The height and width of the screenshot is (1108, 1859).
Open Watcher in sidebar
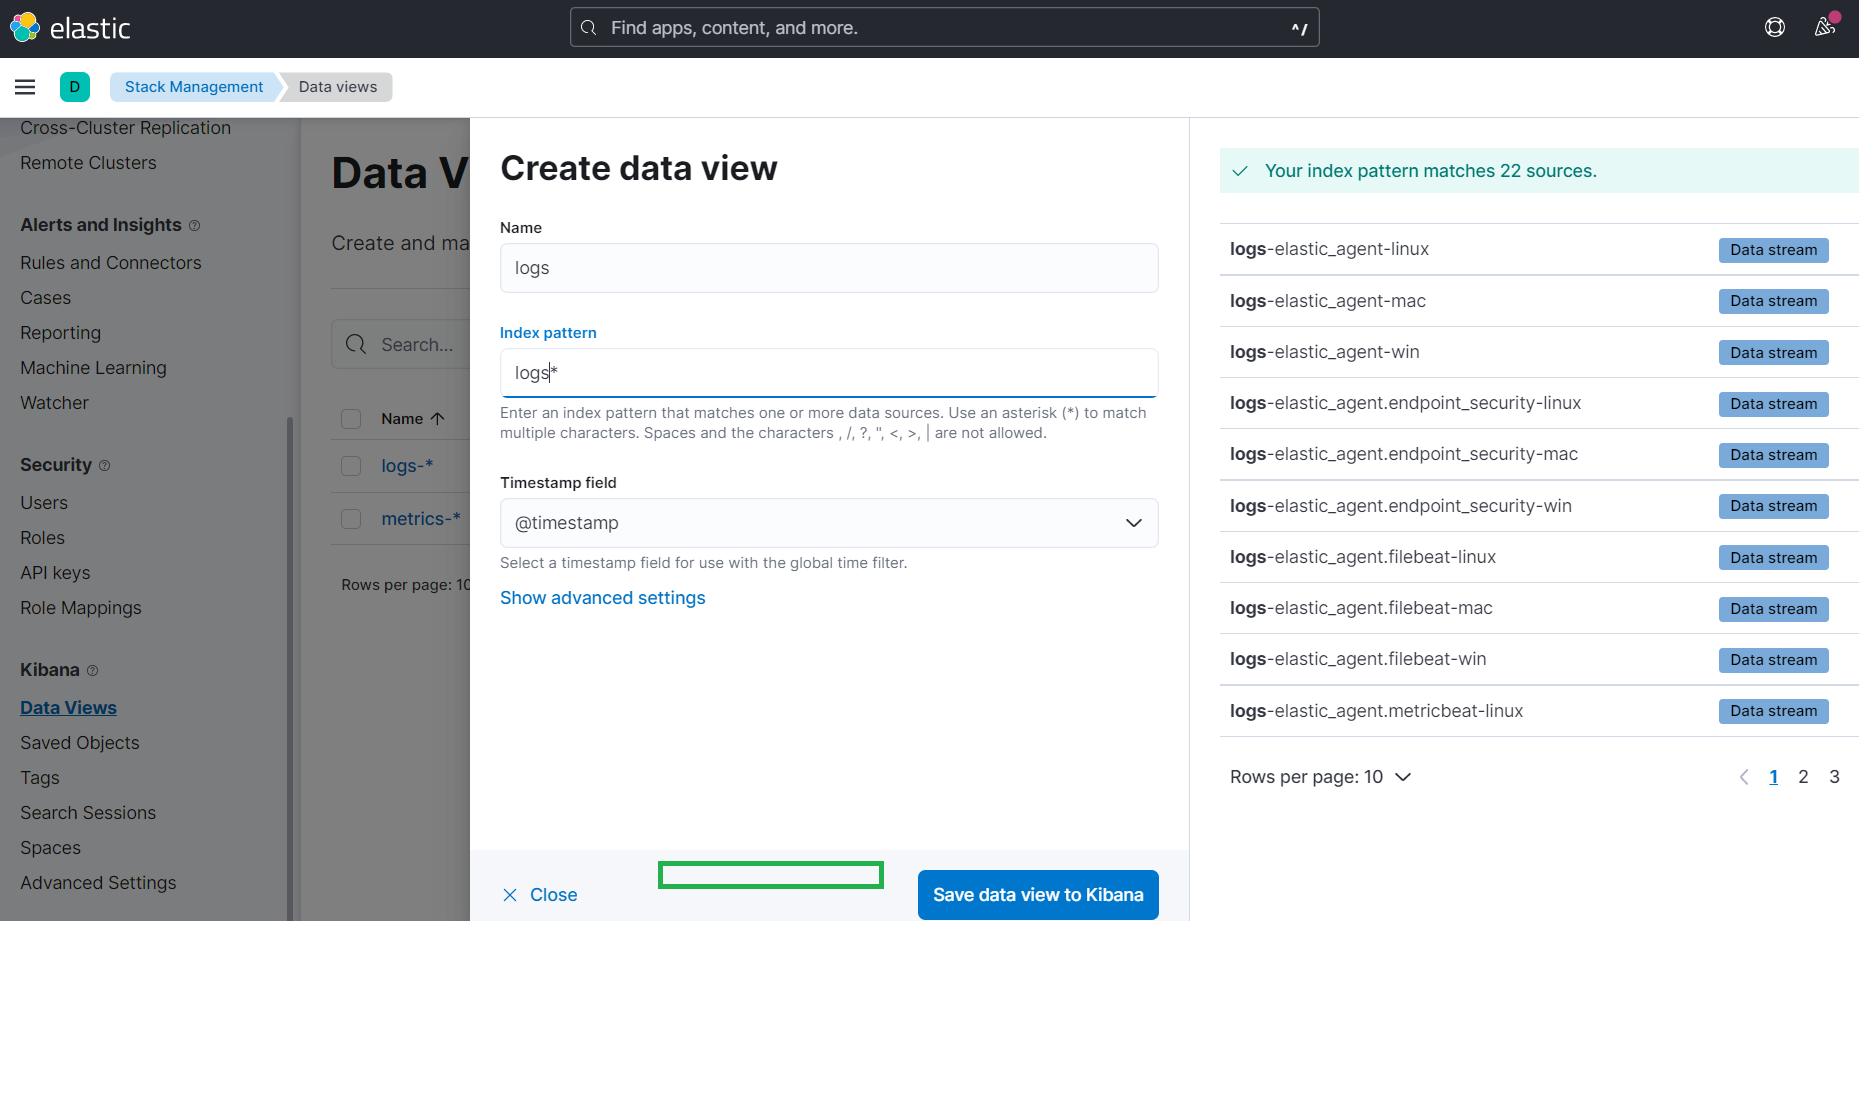click(x=54, y=403)
